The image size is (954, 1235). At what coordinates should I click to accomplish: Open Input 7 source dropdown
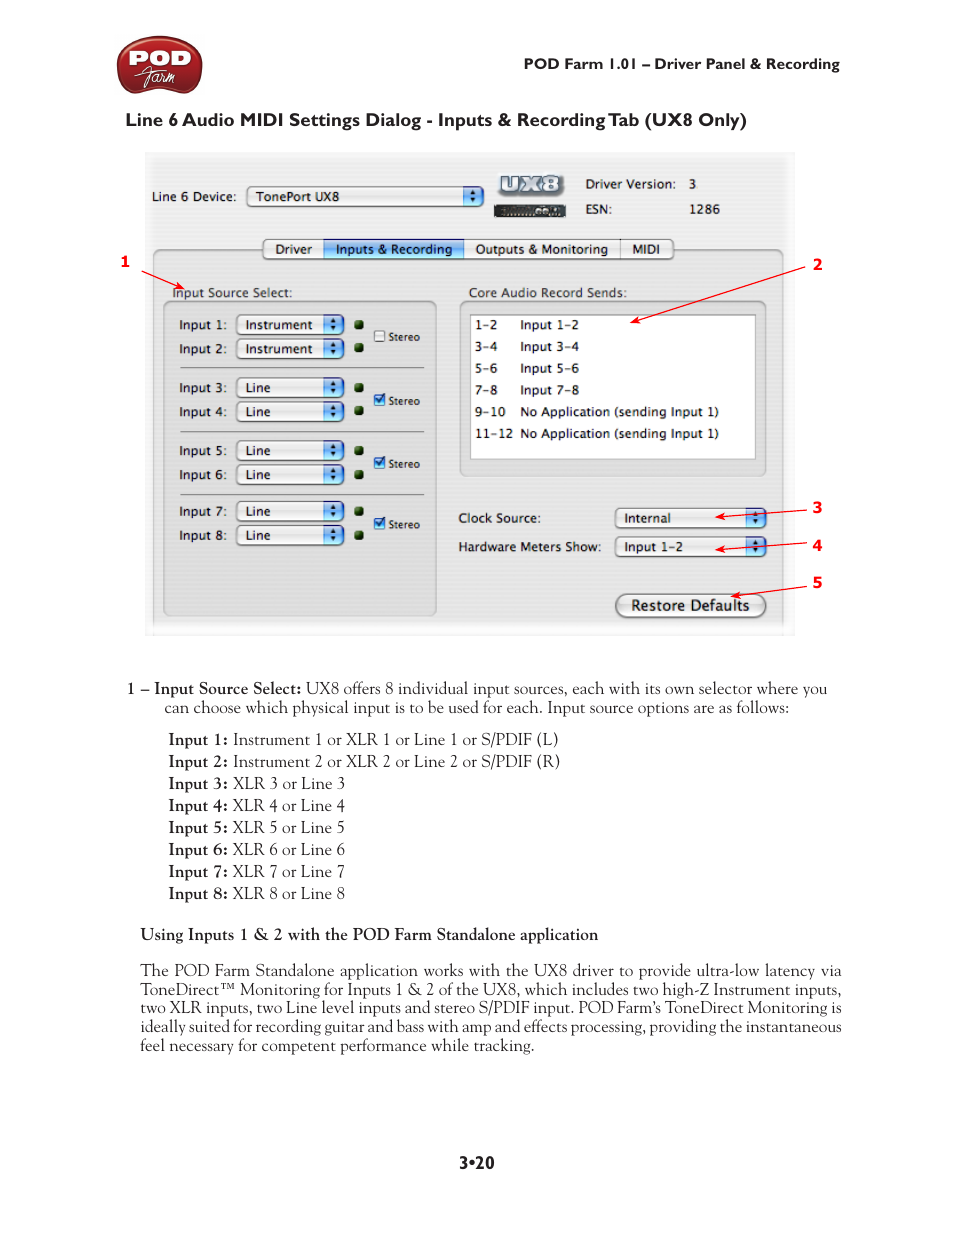pyautogui.click(x=290, y=511)
